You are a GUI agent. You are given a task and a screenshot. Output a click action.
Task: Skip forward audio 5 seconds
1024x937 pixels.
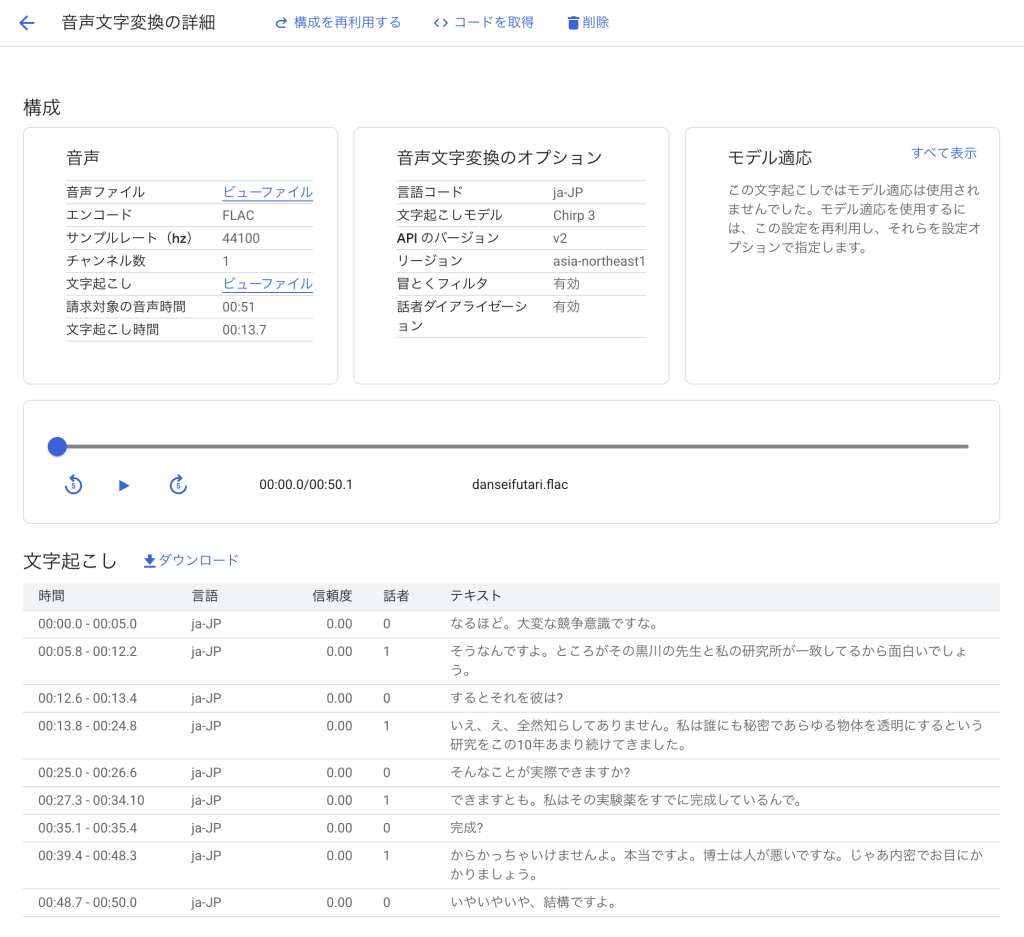coord(178,485)
